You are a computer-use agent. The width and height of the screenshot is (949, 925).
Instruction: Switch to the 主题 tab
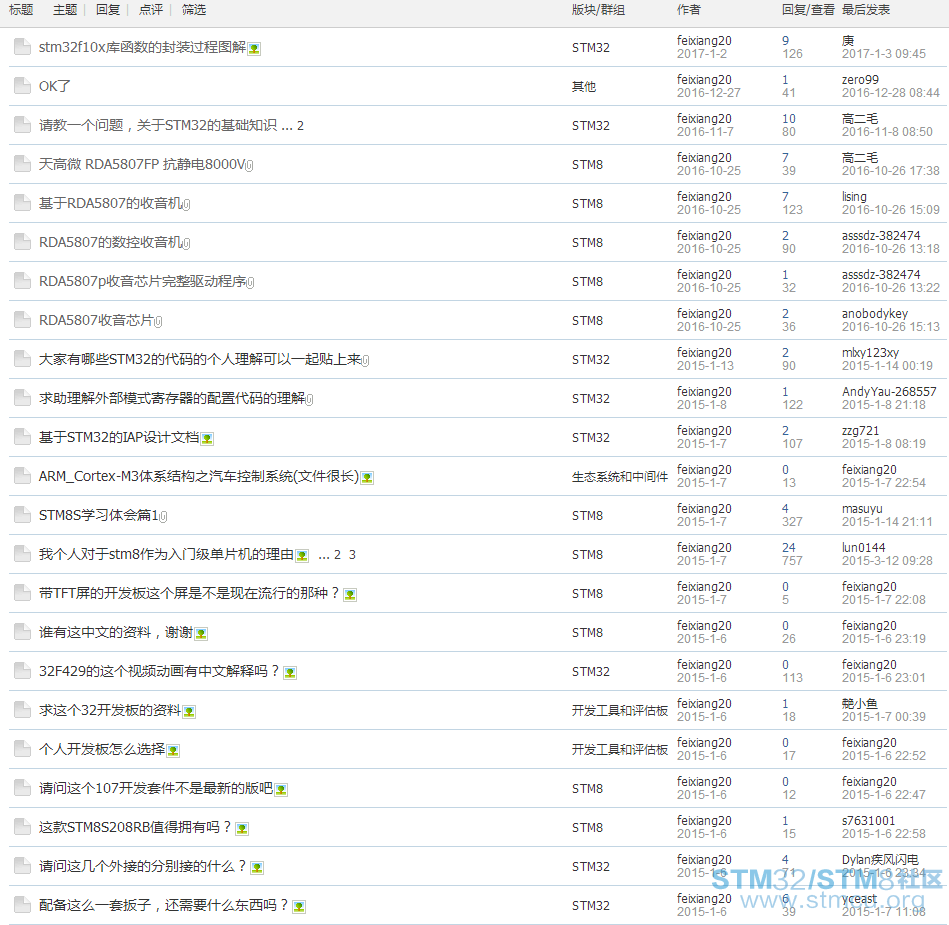point(65,10)
